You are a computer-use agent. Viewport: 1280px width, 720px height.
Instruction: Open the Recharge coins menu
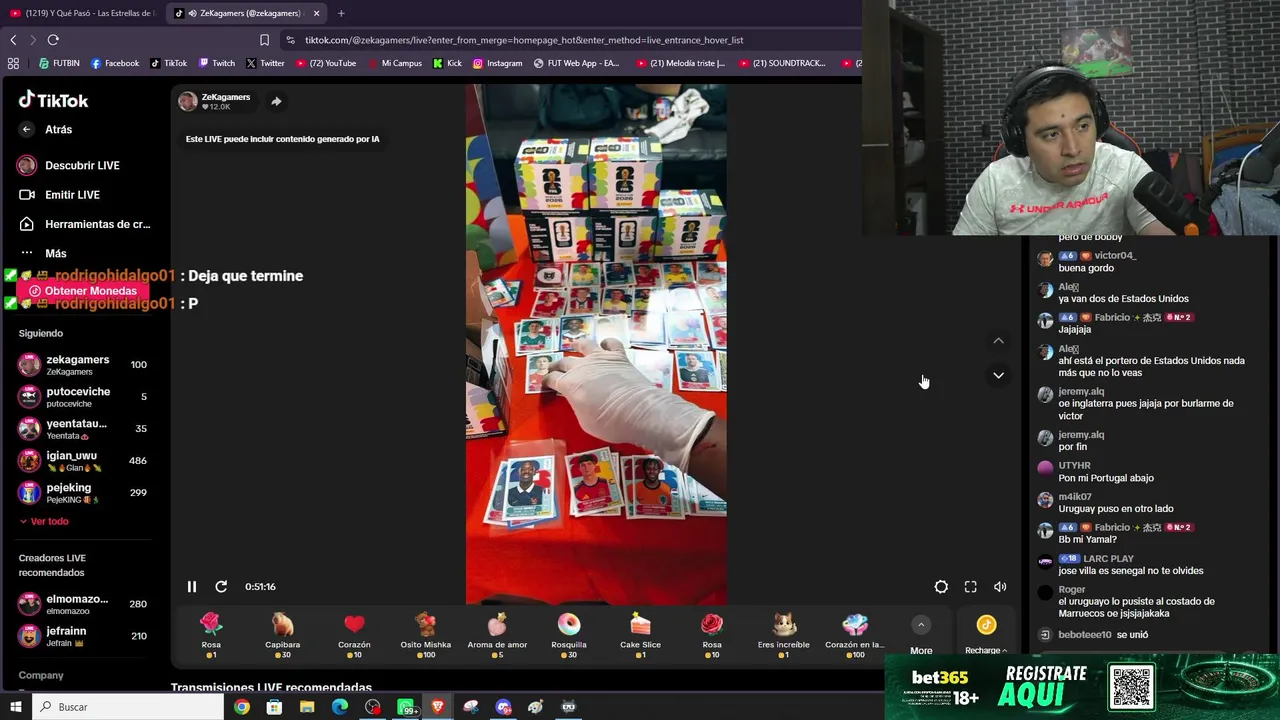(986, 635)
